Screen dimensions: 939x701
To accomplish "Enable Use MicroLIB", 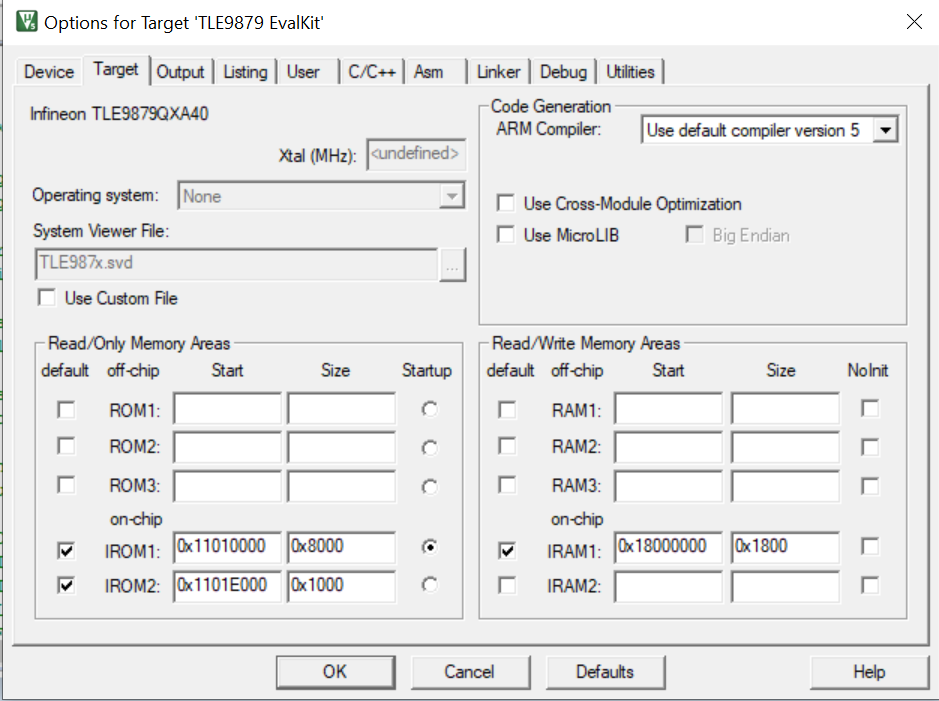I will [506, 234].
